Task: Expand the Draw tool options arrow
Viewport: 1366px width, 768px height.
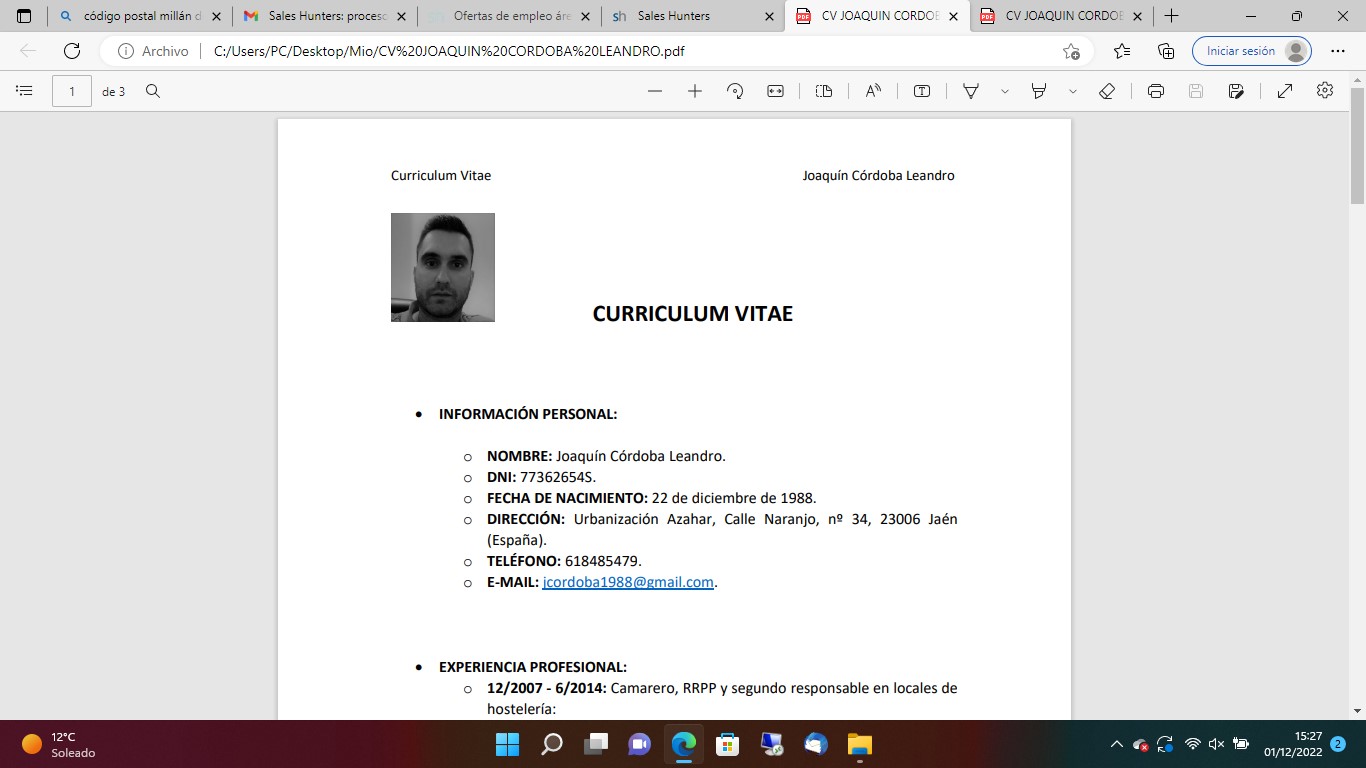Action: pos(1005,91)
